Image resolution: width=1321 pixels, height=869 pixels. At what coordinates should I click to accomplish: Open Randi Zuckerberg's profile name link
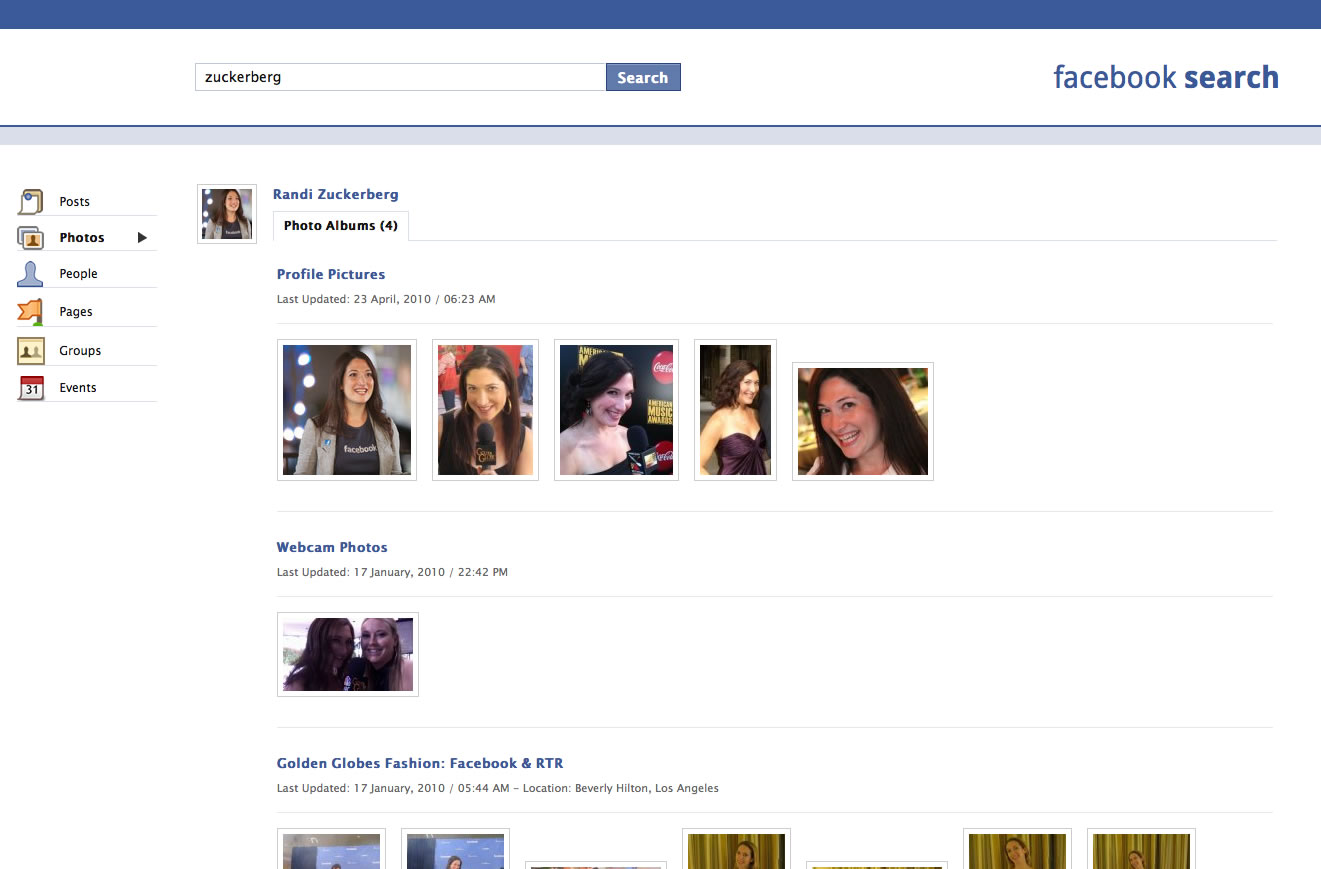click(336, 194)
